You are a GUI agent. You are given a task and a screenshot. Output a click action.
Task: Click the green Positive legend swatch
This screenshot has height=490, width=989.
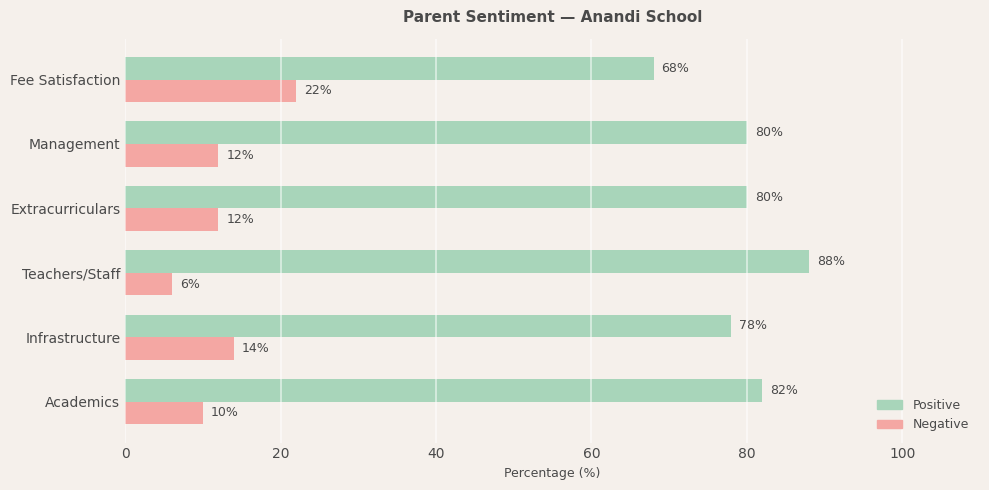coord(889,405)
